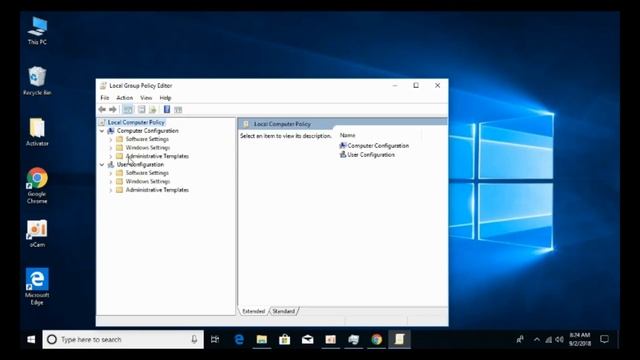640x360 pixels.
Task: Expand Administrative Templates under User Configuration
Action: click(x=111, y=190)
